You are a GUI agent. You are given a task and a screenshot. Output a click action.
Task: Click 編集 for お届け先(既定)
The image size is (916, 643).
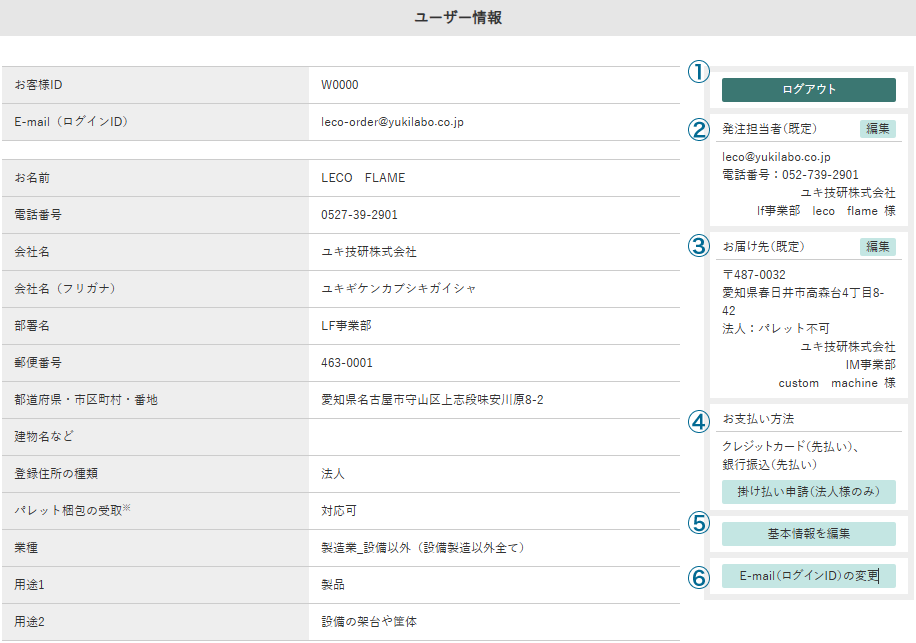pyautogui.click(x=877, y=247)
